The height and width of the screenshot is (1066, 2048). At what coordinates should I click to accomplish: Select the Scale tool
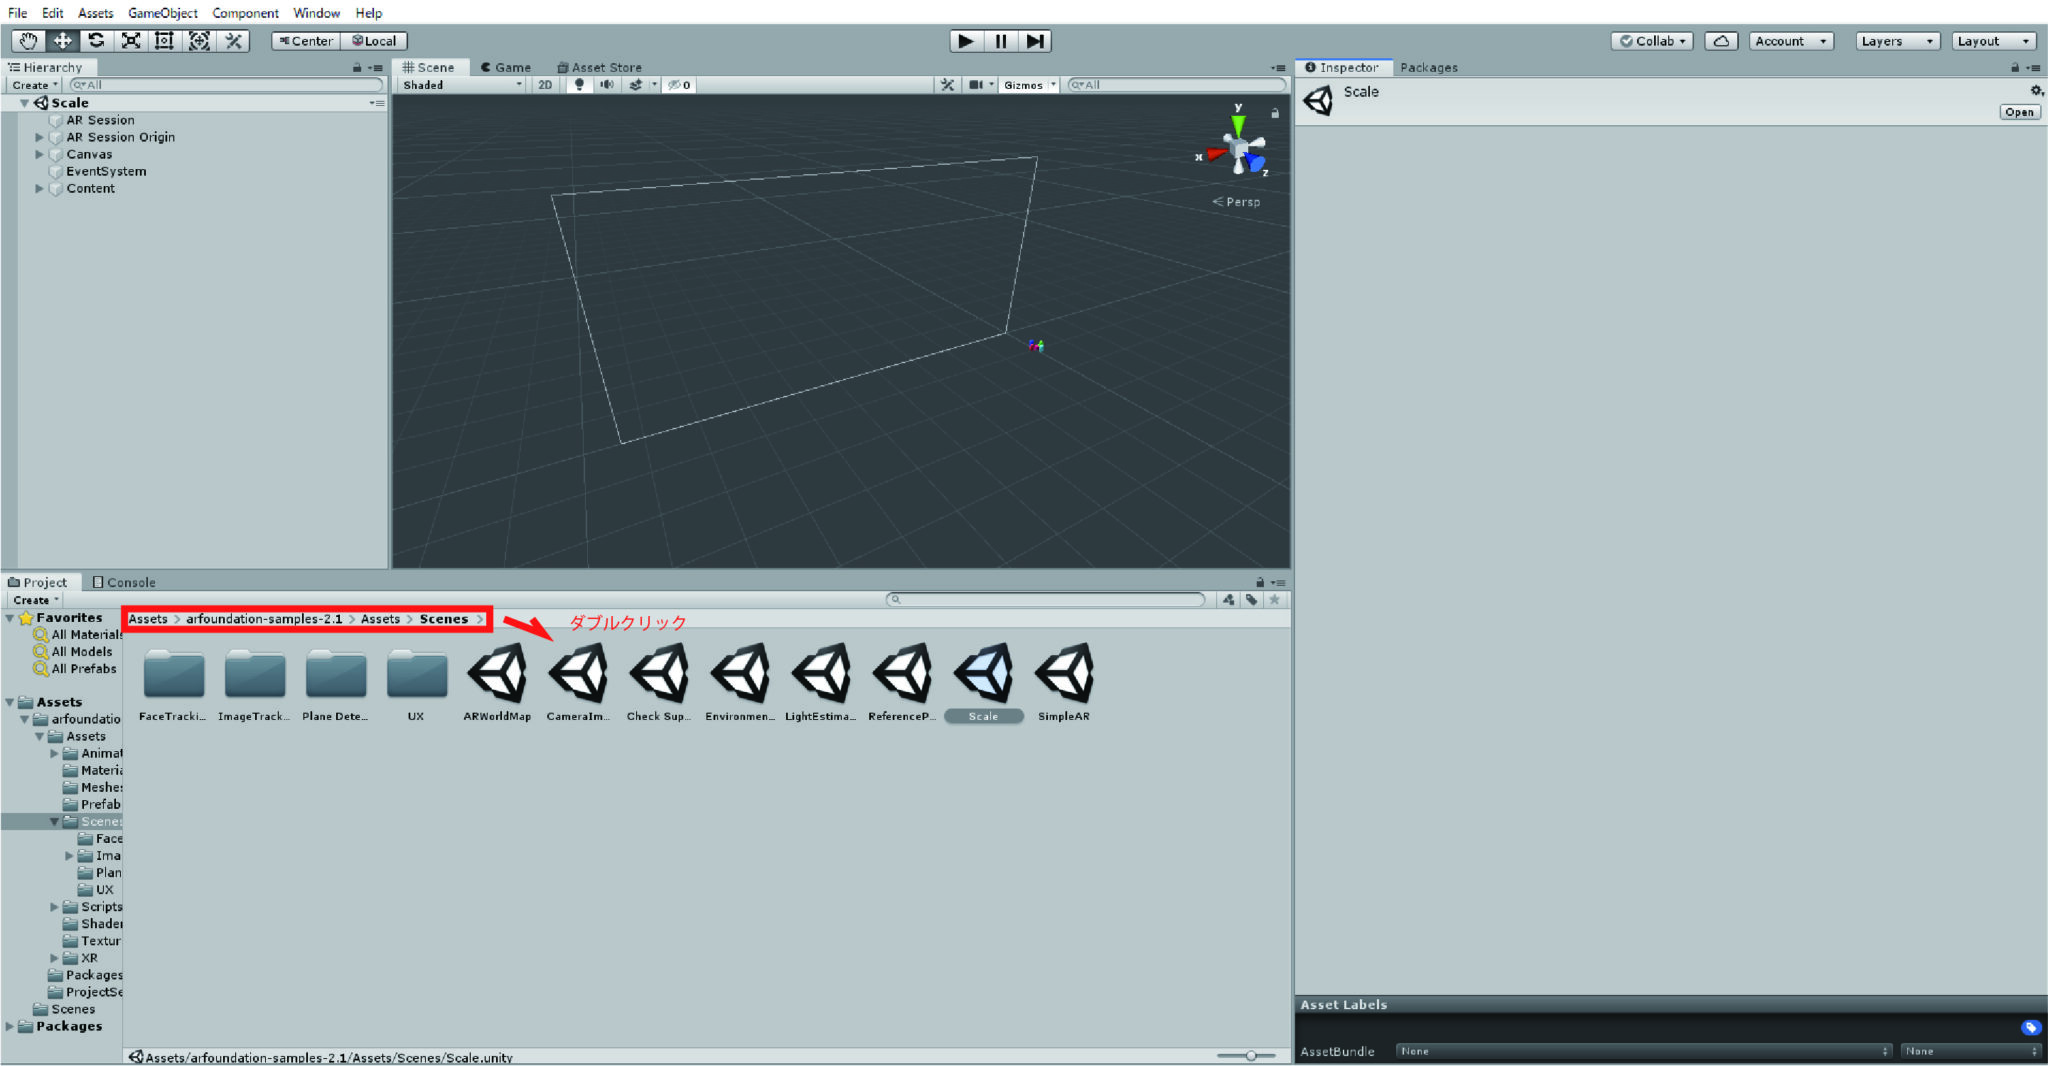tap(132, 41)
